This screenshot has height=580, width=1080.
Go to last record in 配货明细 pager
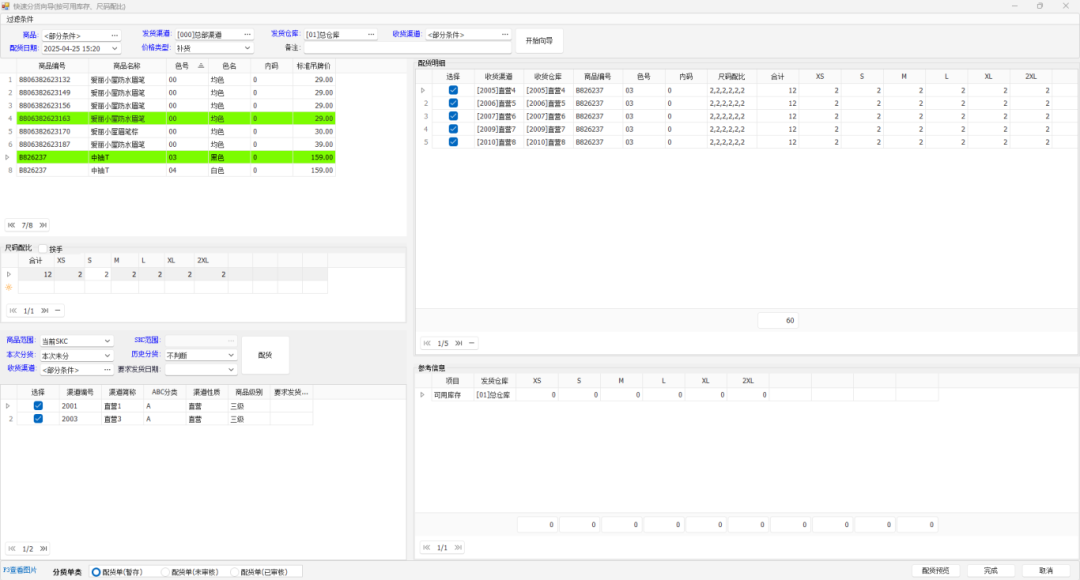459,343
